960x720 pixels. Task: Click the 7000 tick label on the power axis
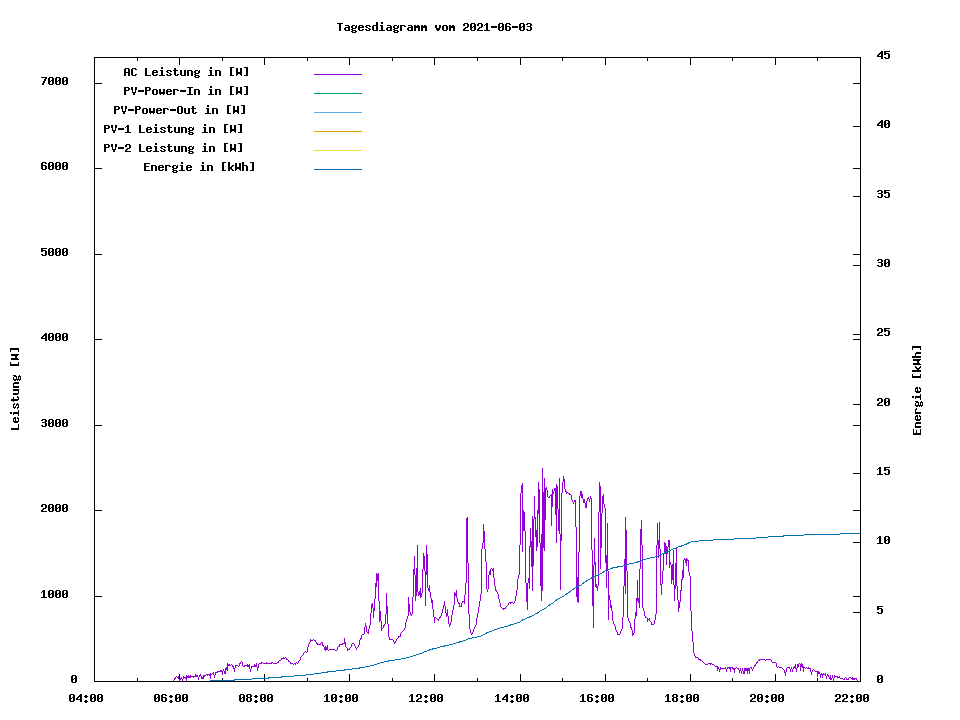coord(53,81)
